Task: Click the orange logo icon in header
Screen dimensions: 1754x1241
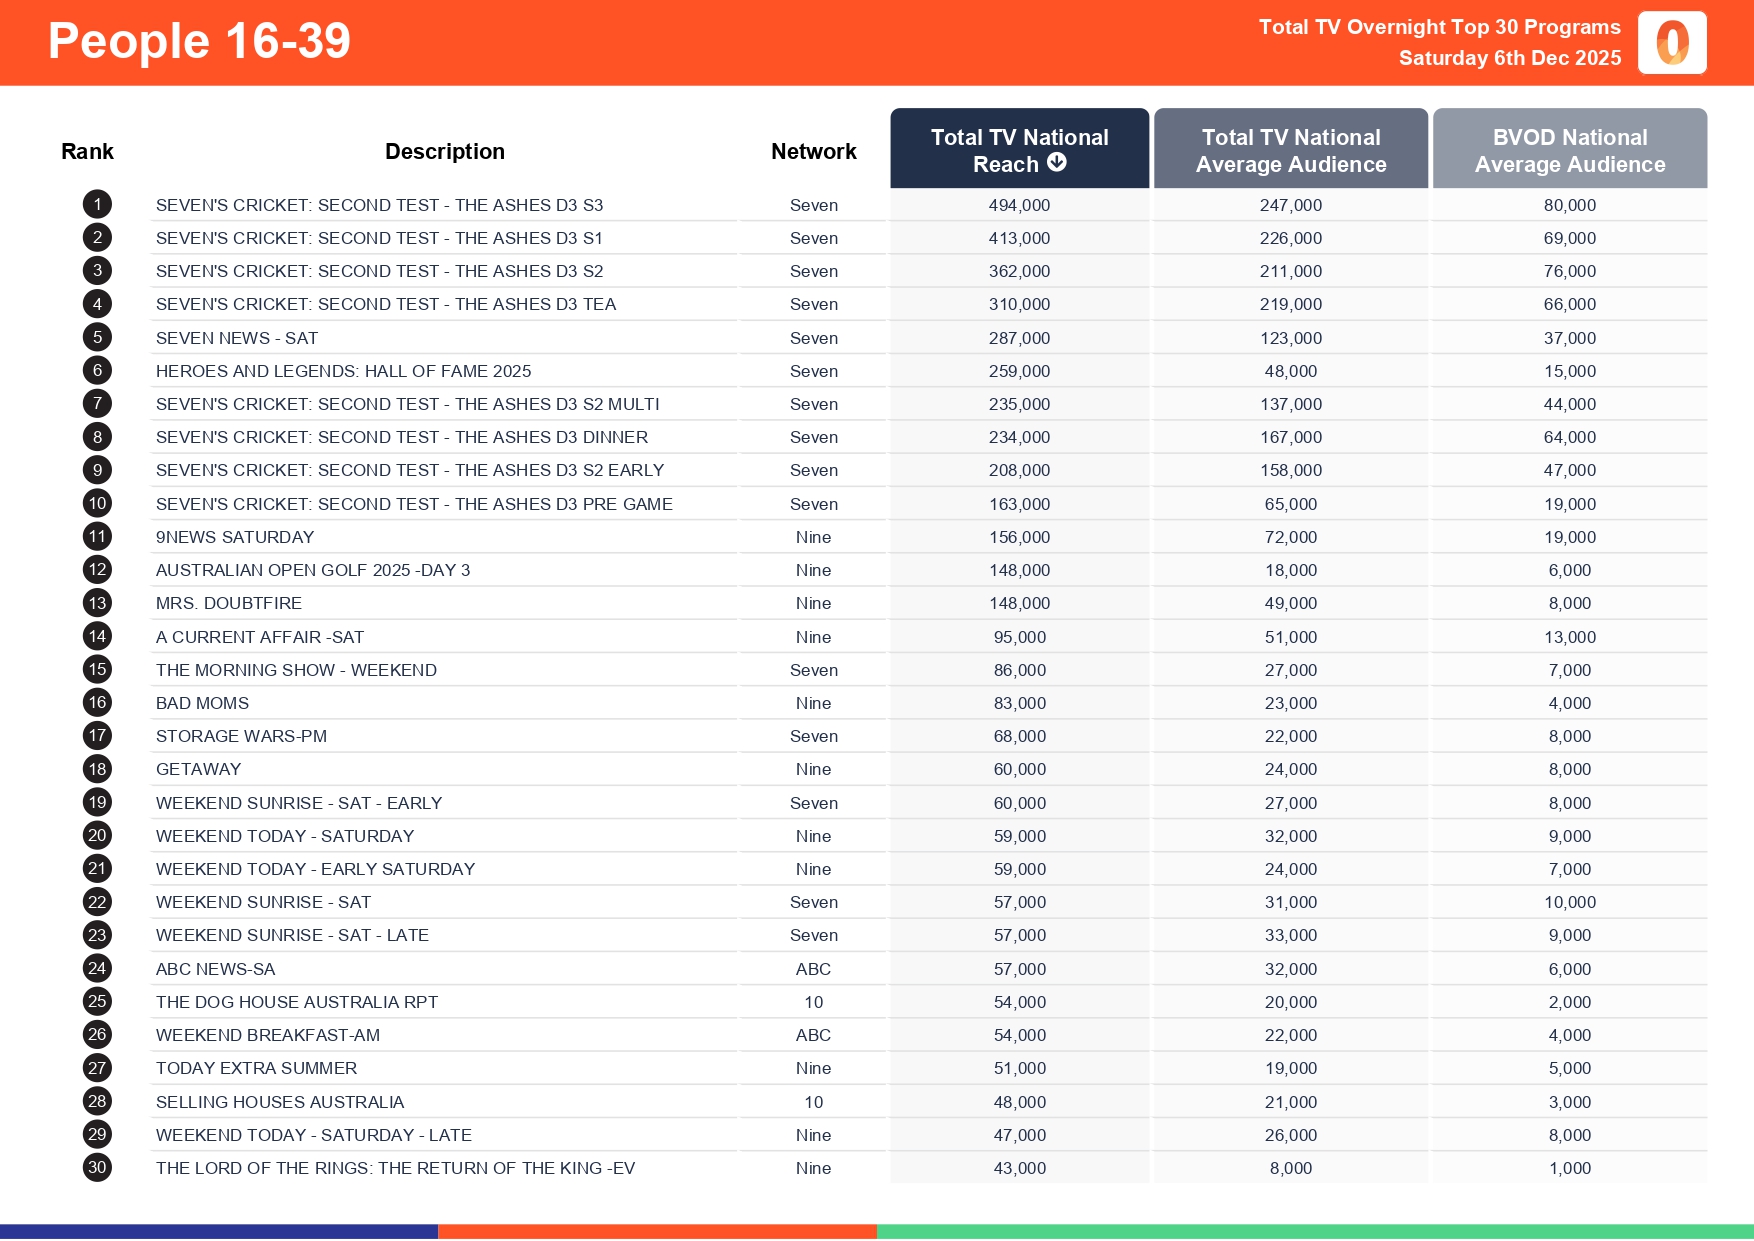Action: click(1671, 43)
